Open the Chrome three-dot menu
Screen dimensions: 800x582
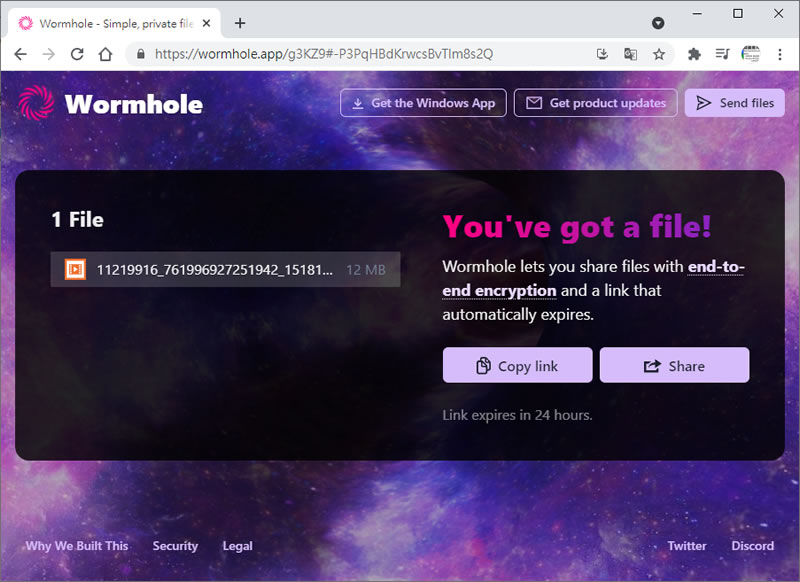pyautogui.click(x=780, y=54)
